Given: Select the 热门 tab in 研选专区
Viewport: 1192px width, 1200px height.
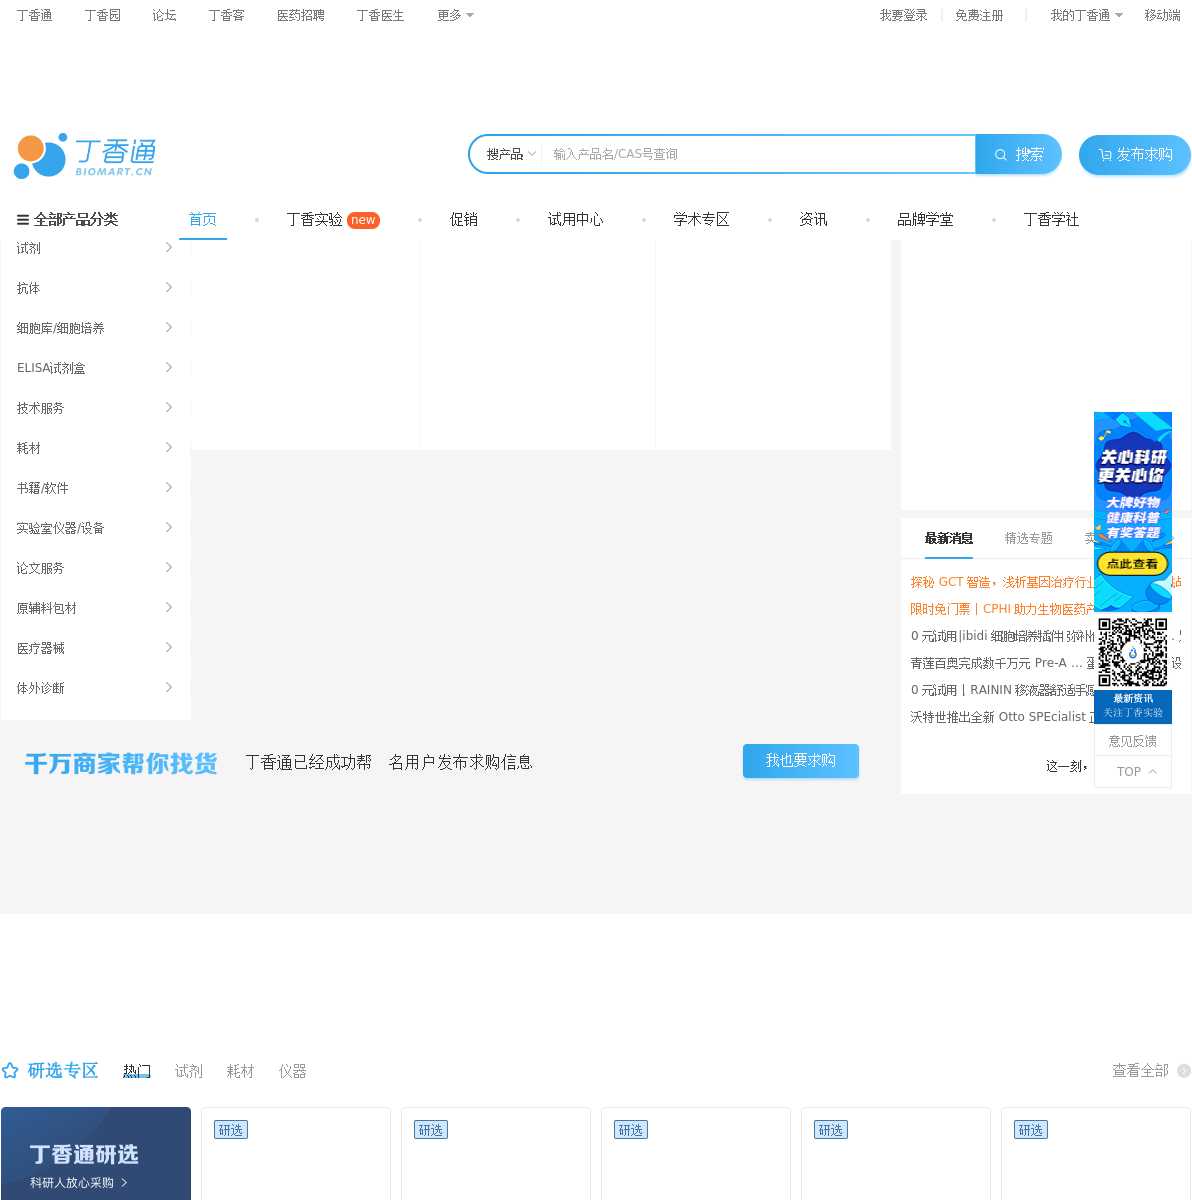Looking at the screenshot, I should click(x=137, y=1071).
